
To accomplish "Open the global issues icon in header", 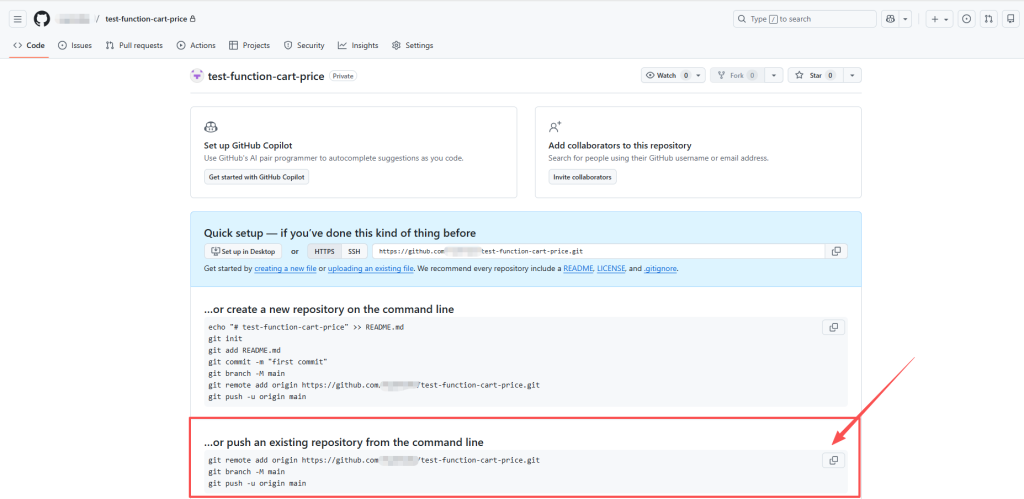I will 967,19.
